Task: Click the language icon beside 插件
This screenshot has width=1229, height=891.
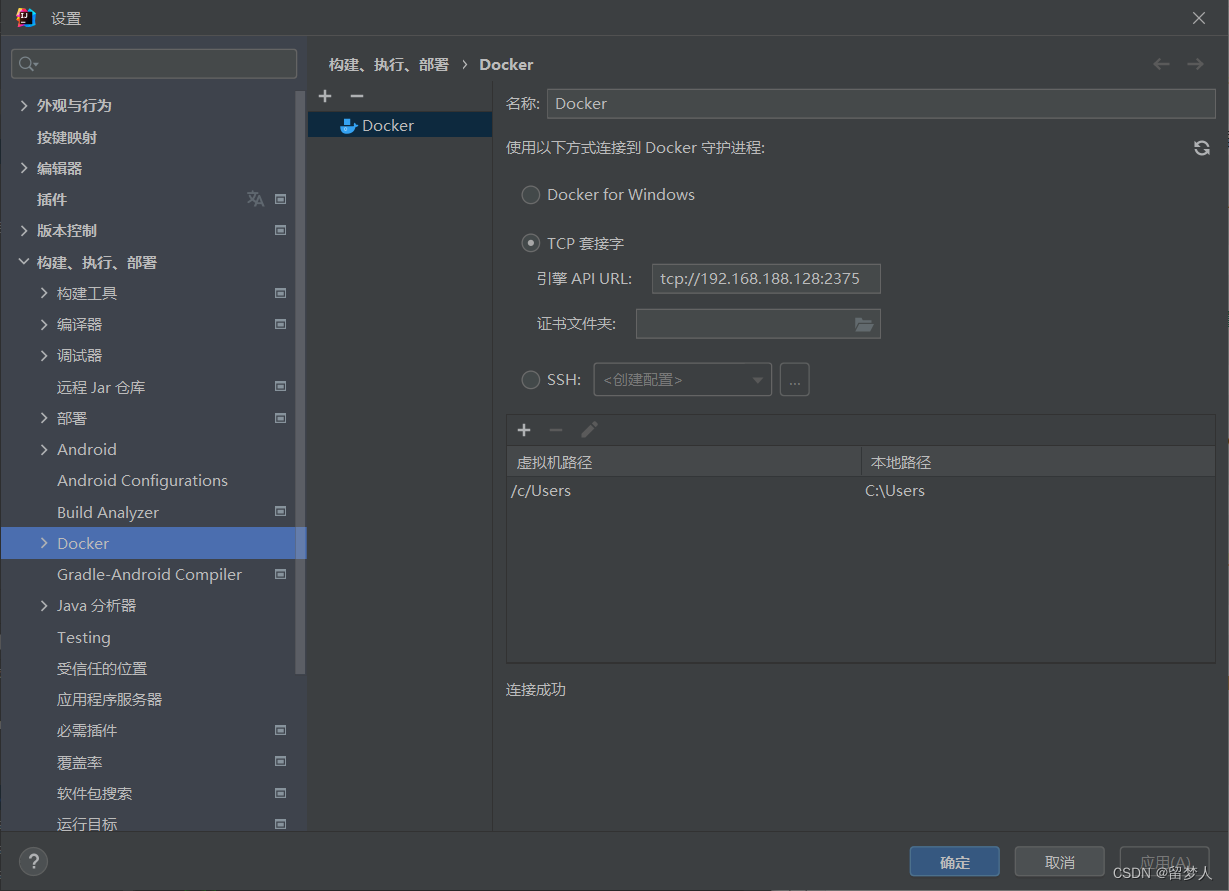Action: (x=255, y=199)
